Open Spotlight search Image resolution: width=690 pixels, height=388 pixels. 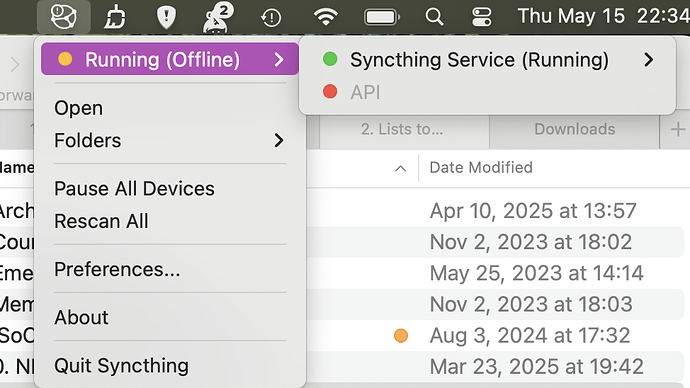click(434, 17)
